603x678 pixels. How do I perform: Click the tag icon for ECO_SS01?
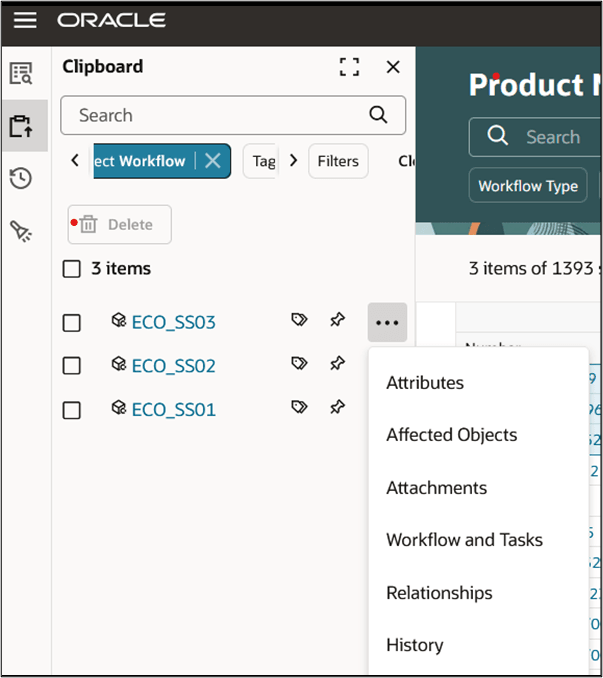coord(299,407)
